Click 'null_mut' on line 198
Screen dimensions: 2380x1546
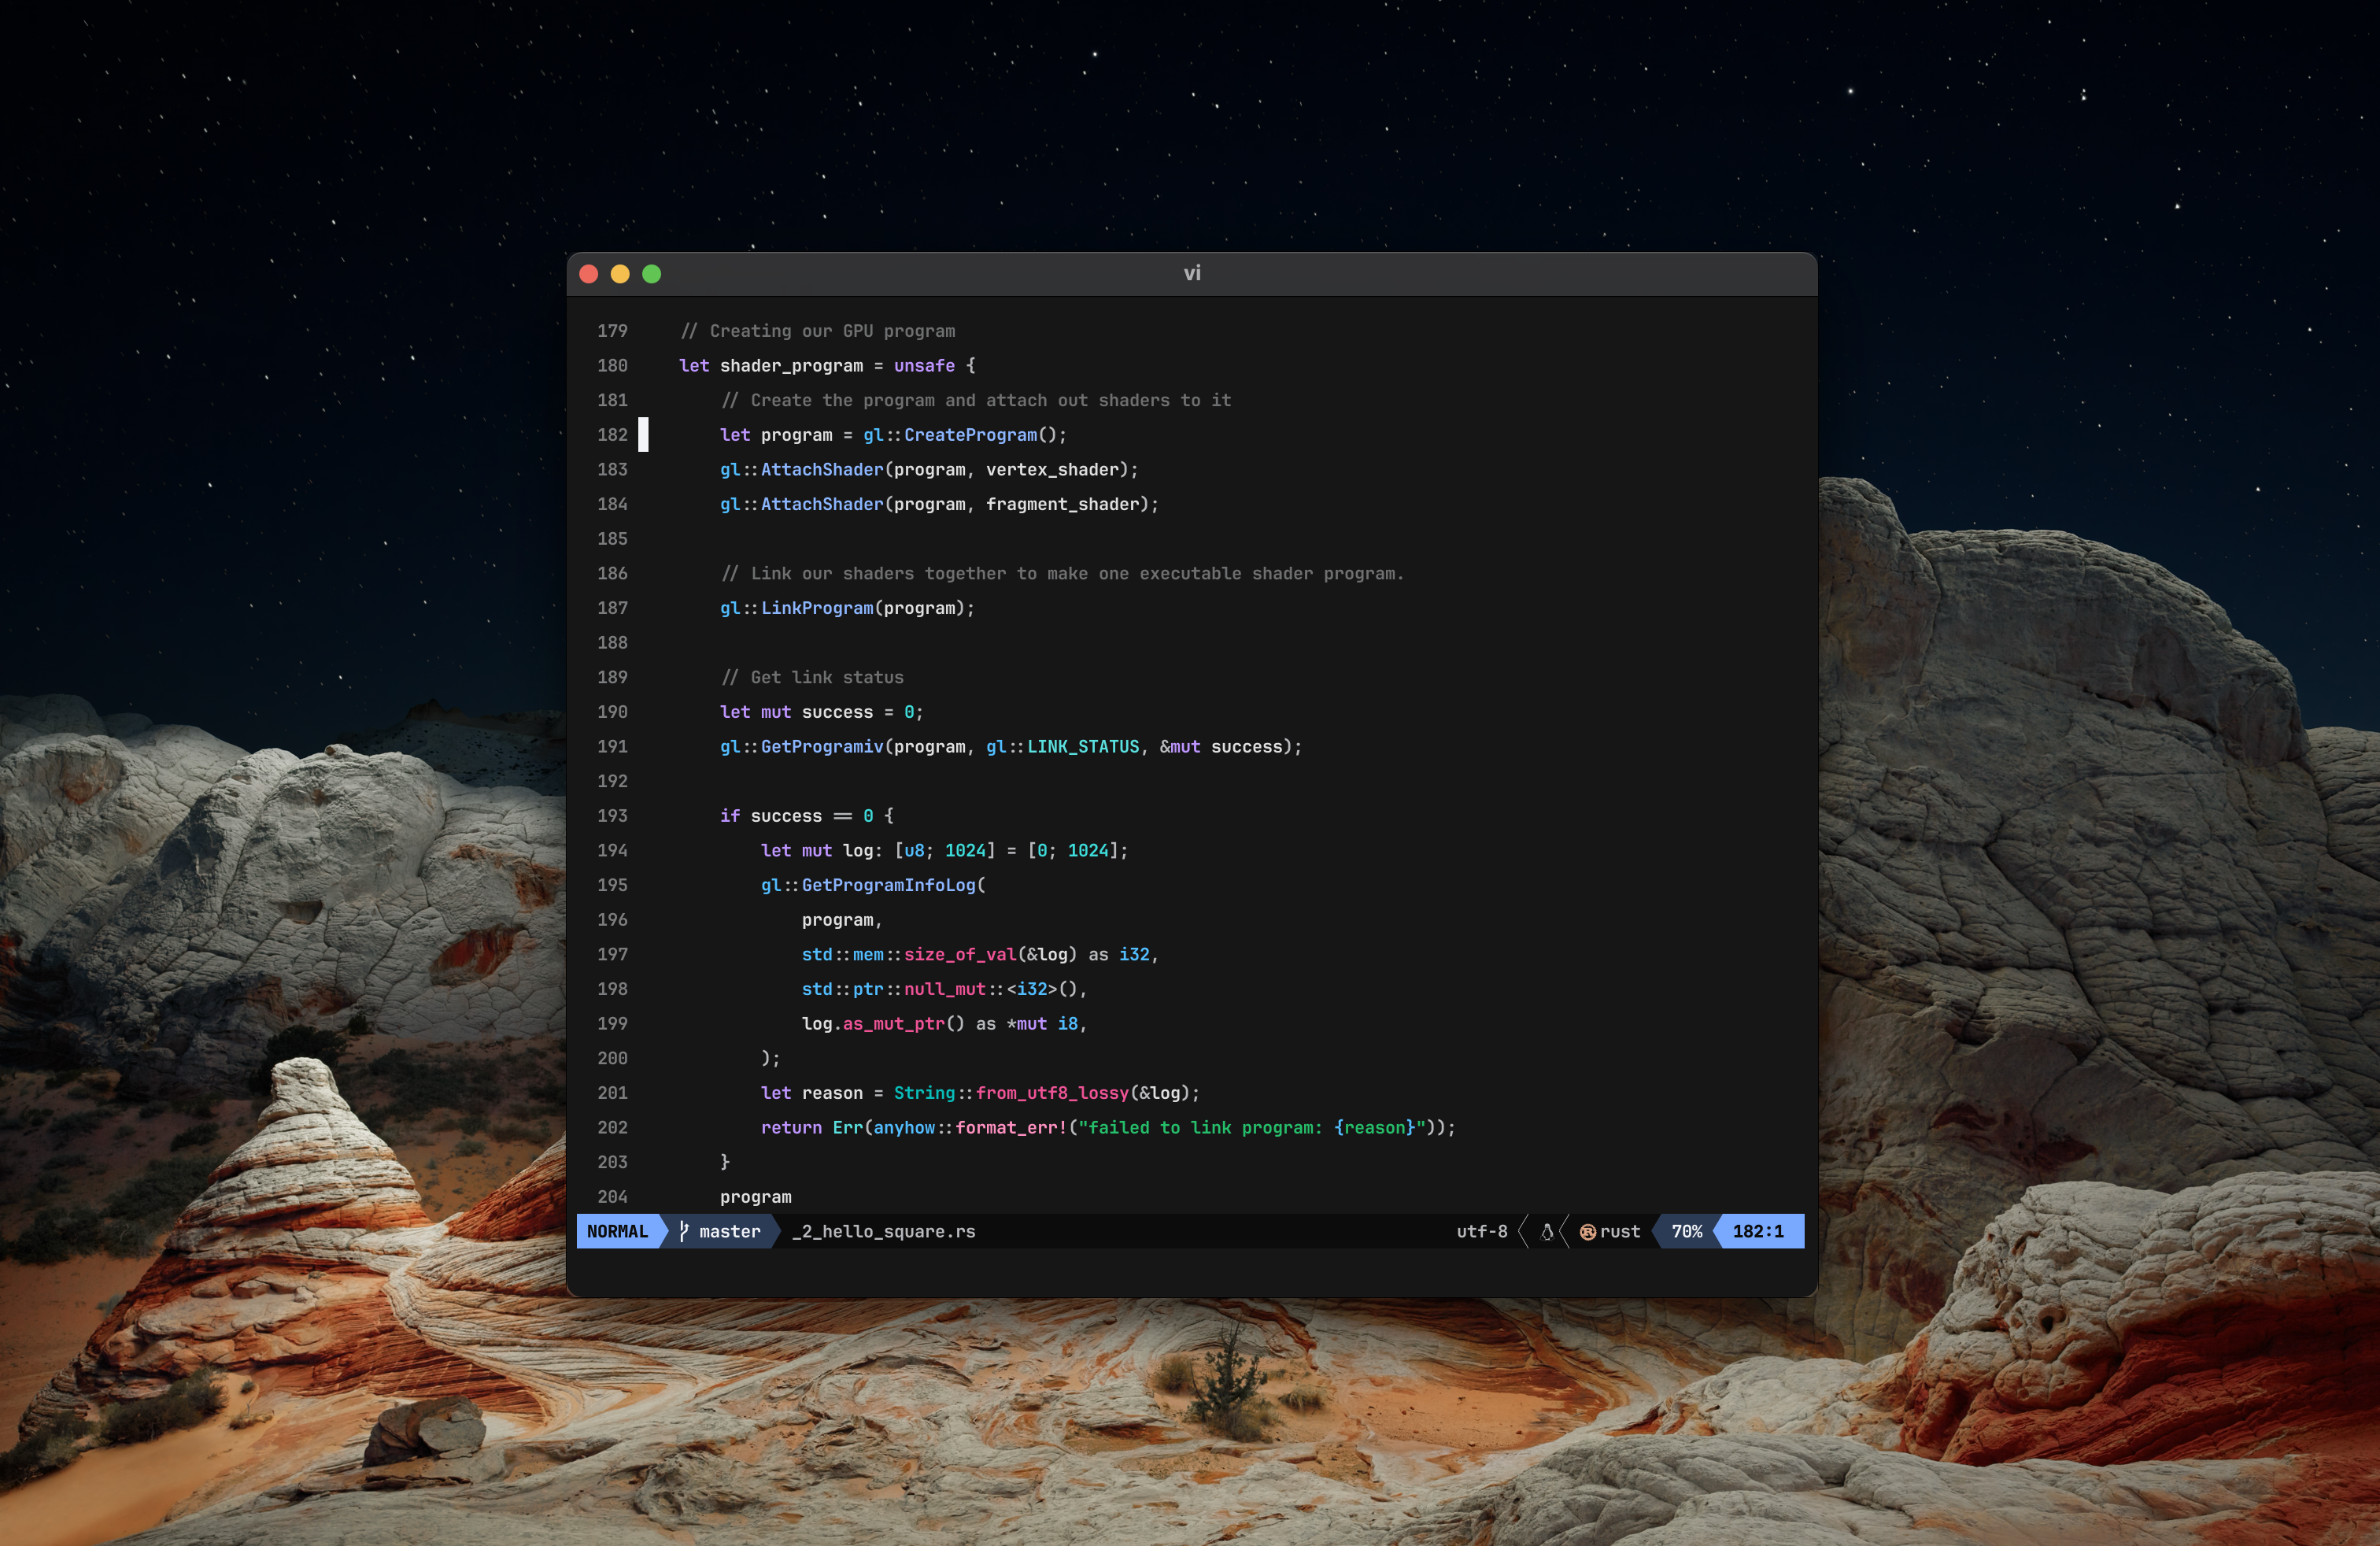tap(945, 989)
